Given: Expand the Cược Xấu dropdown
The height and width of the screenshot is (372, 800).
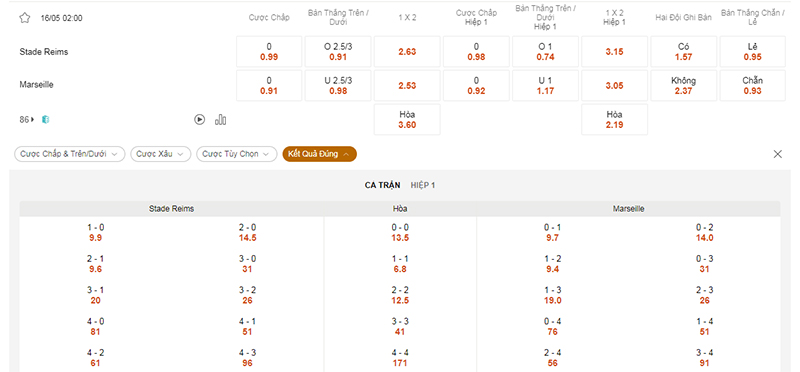Looking at the screenshot, I should coord(161,154).
